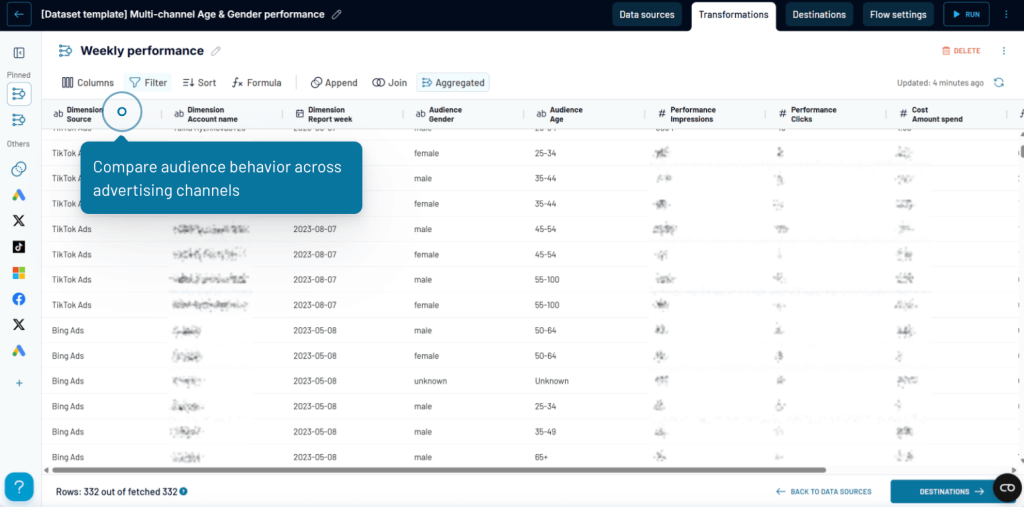The image size is (1024, 507).
Task: Toggle the Aggregated view
Action: (453, 83)
